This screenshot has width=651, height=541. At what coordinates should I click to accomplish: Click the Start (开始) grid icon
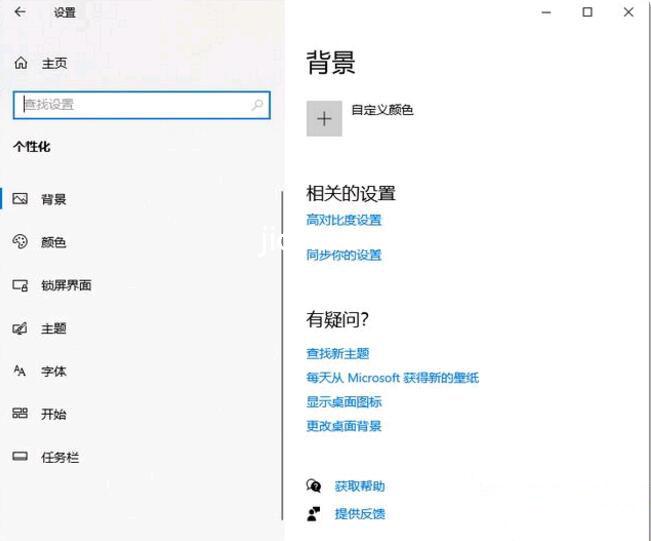click(20, 414)
